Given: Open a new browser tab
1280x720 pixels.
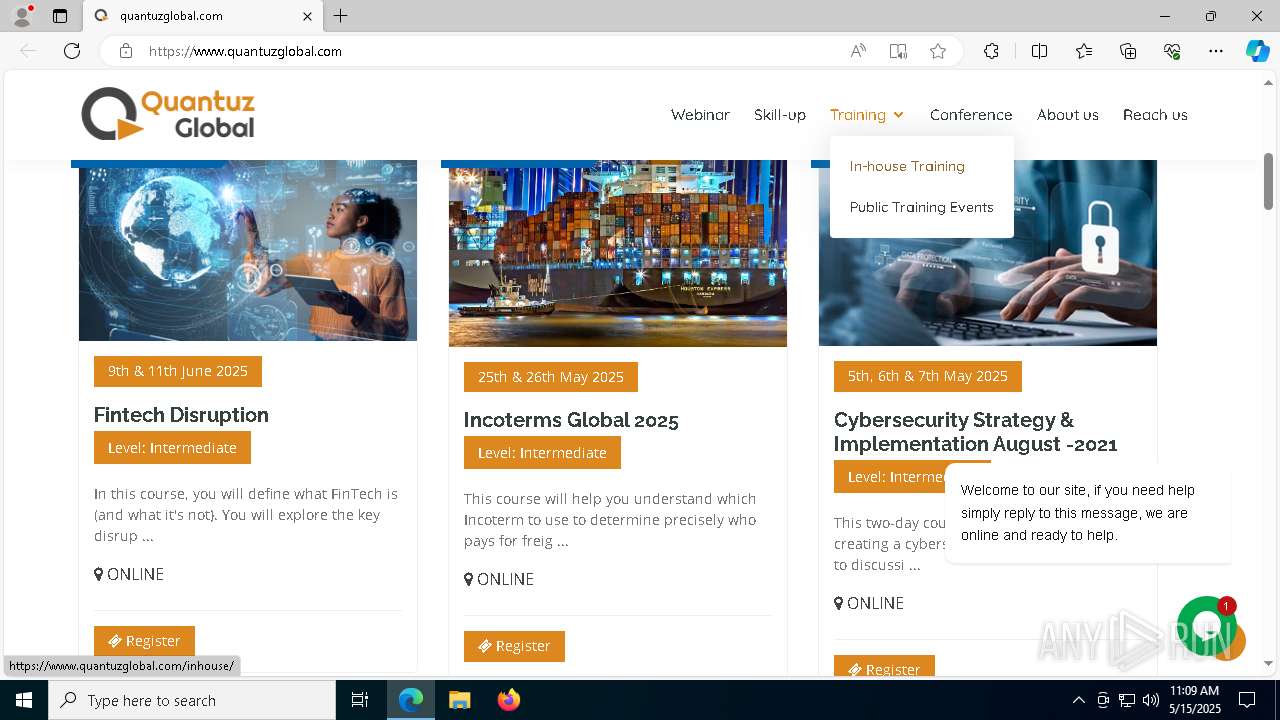Looking at the screenshot, I should click(341, 16).
